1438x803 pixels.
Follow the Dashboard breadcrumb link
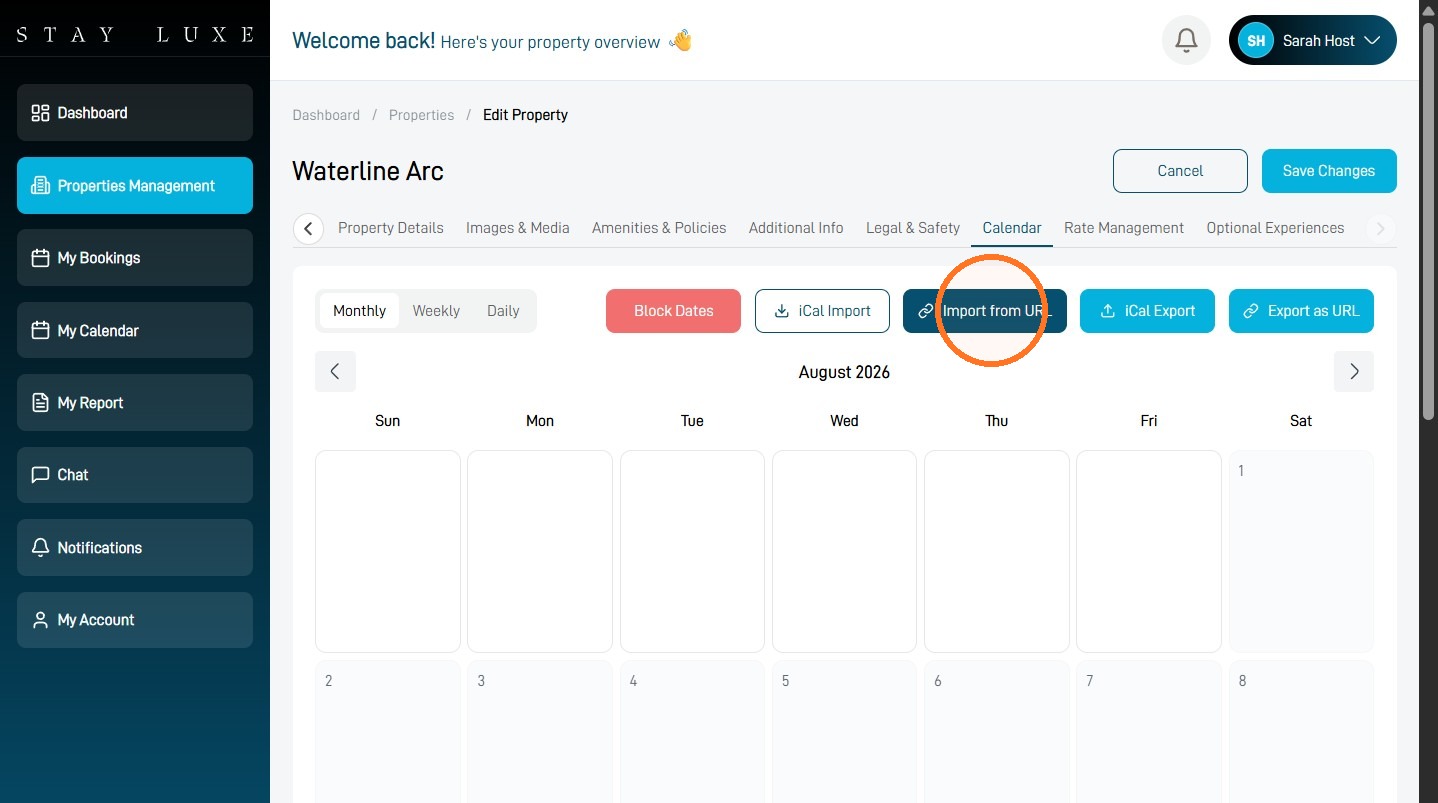[326, 115]
